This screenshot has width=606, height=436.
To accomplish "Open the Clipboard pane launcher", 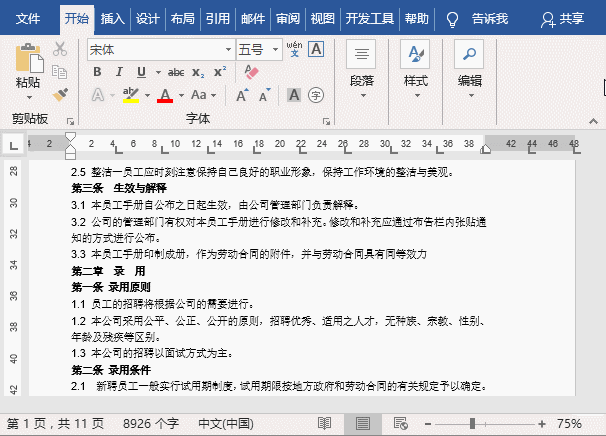I will click(70, 121).
